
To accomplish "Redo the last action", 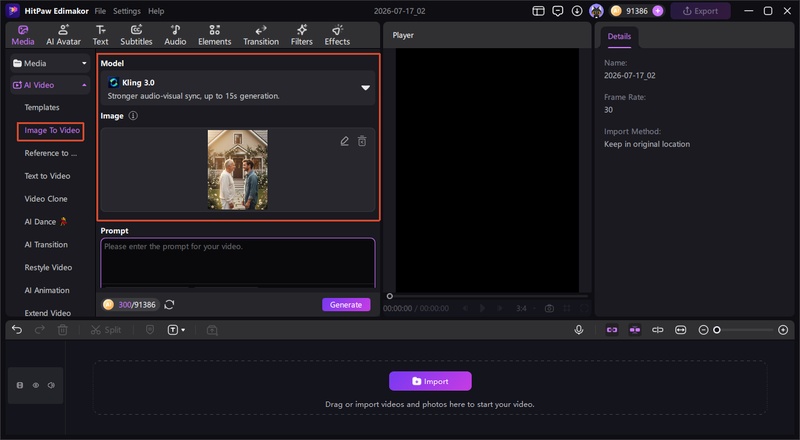I will pyautogui.click(x=40, y=330).
